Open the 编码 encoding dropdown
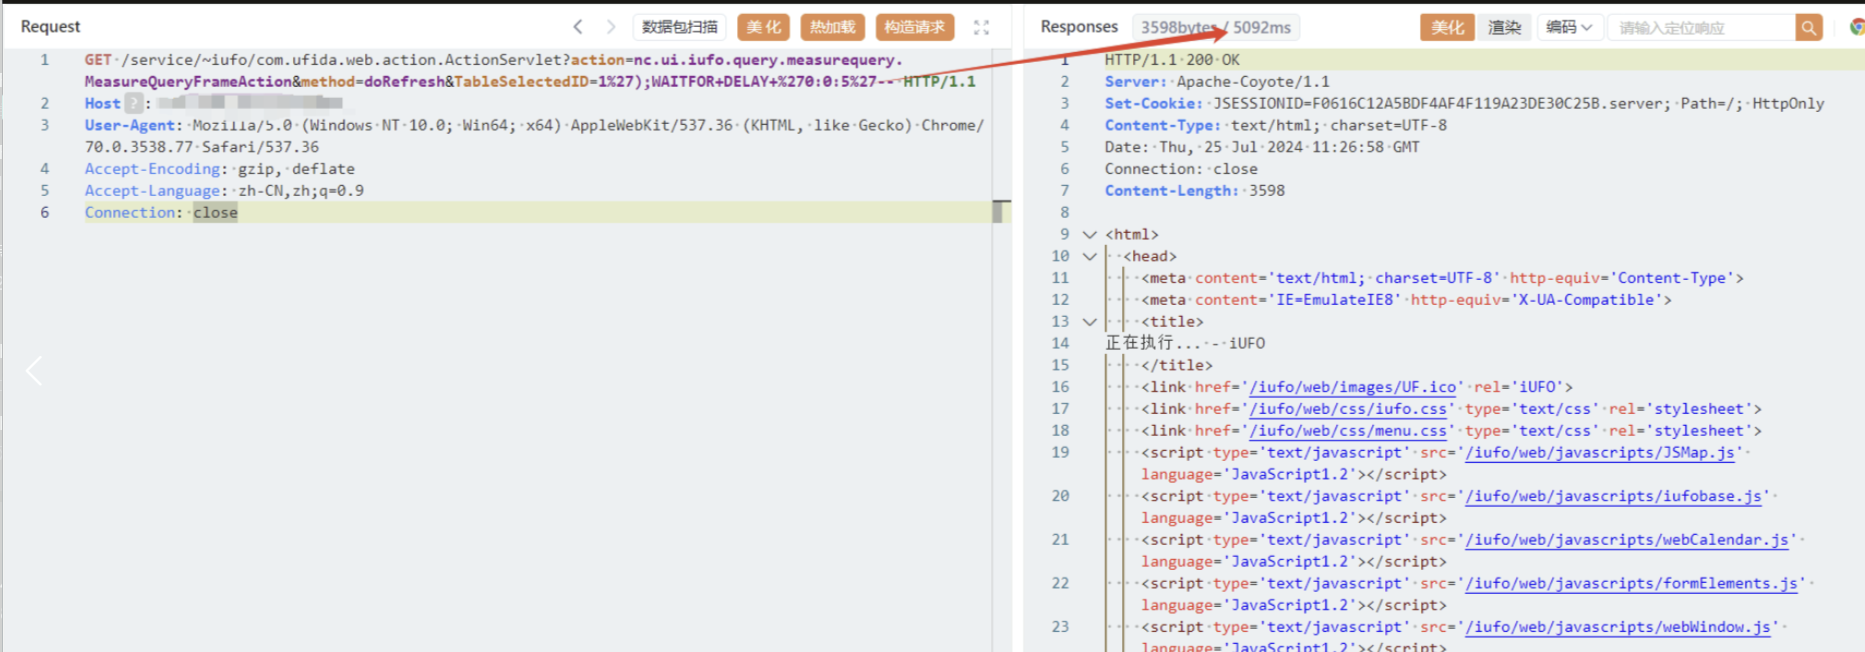Image resolution: width=1865 pixels, height=652 pixels. coord(1569,27)
